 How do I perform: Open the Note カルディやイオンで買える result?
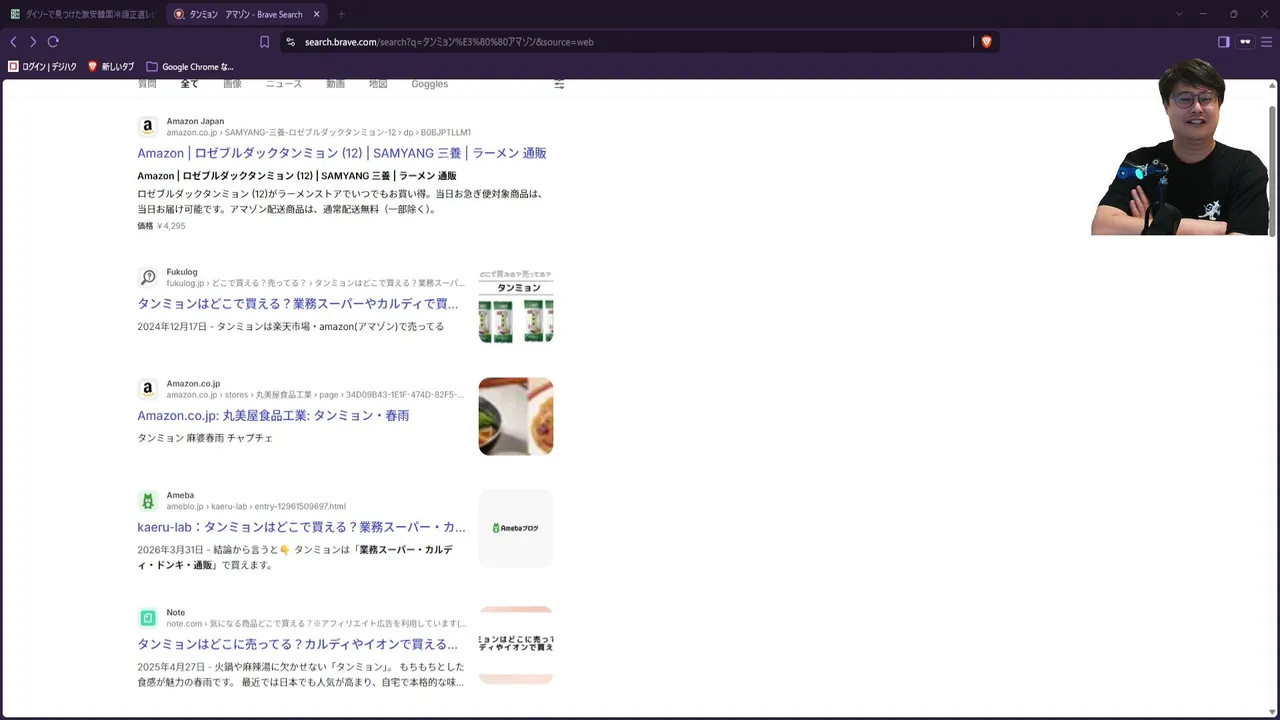298,644
